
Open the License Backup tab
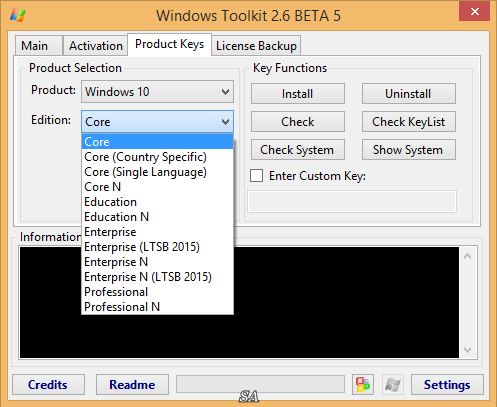coord(256,46)
